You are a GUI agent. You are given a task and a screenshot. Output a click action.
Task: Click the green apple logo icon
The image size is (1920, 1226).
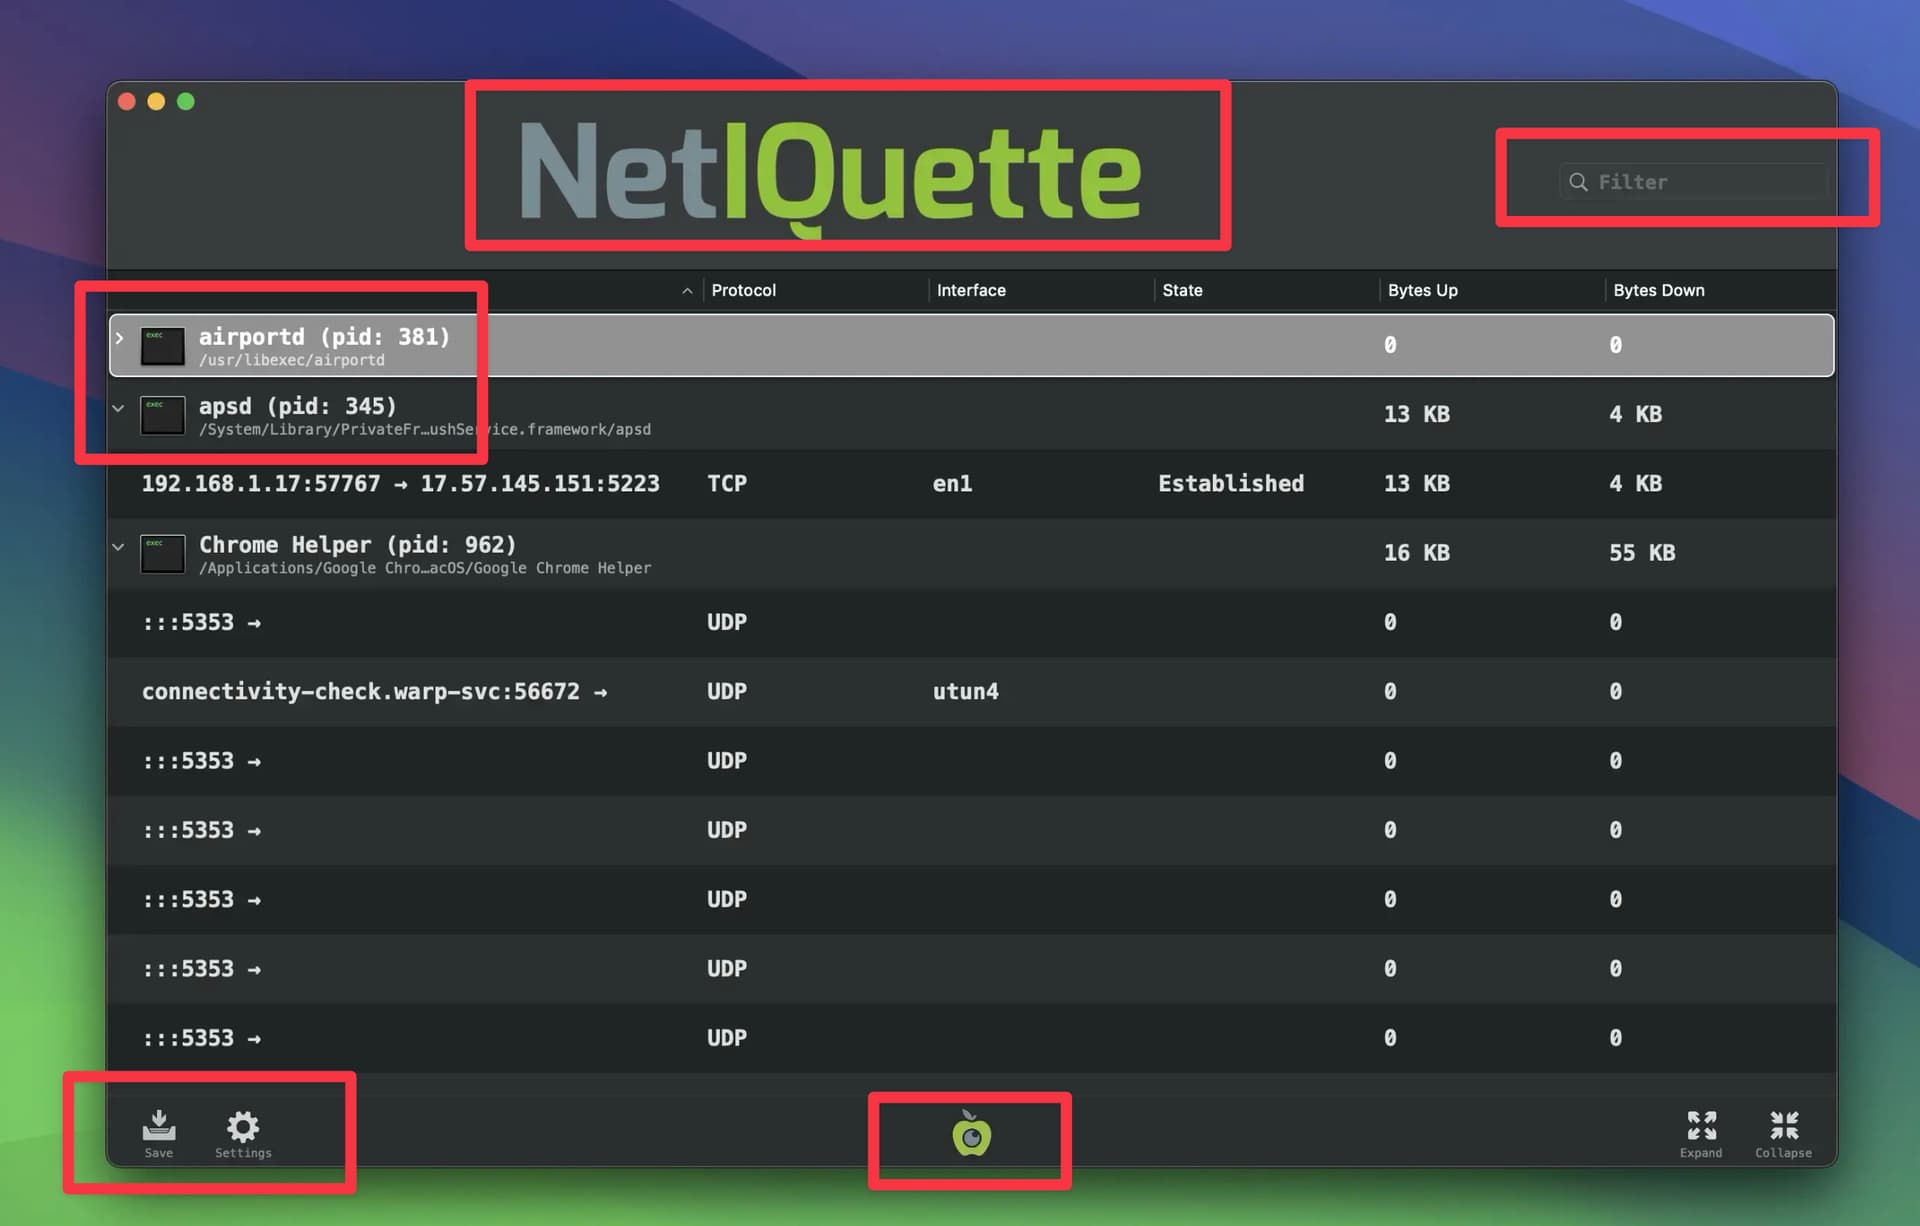(x=971, y=1134)
